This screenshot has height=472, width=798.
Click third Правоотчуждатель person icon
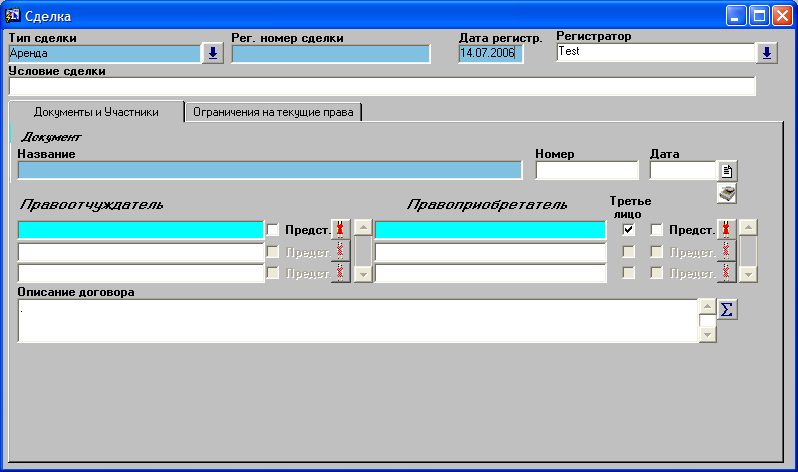[340, 272]
